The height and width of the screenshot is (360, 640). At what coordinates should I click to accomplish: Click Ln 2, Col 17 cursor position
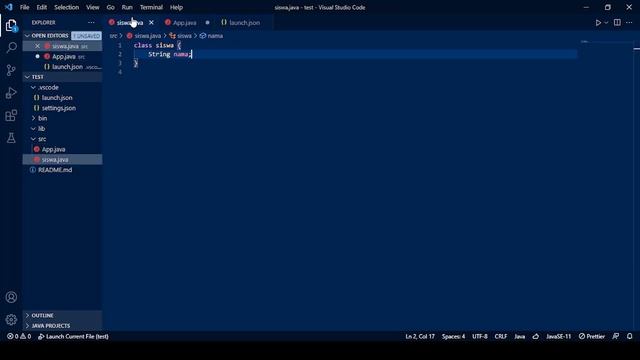pyautogui.click(x=420, y=336)
